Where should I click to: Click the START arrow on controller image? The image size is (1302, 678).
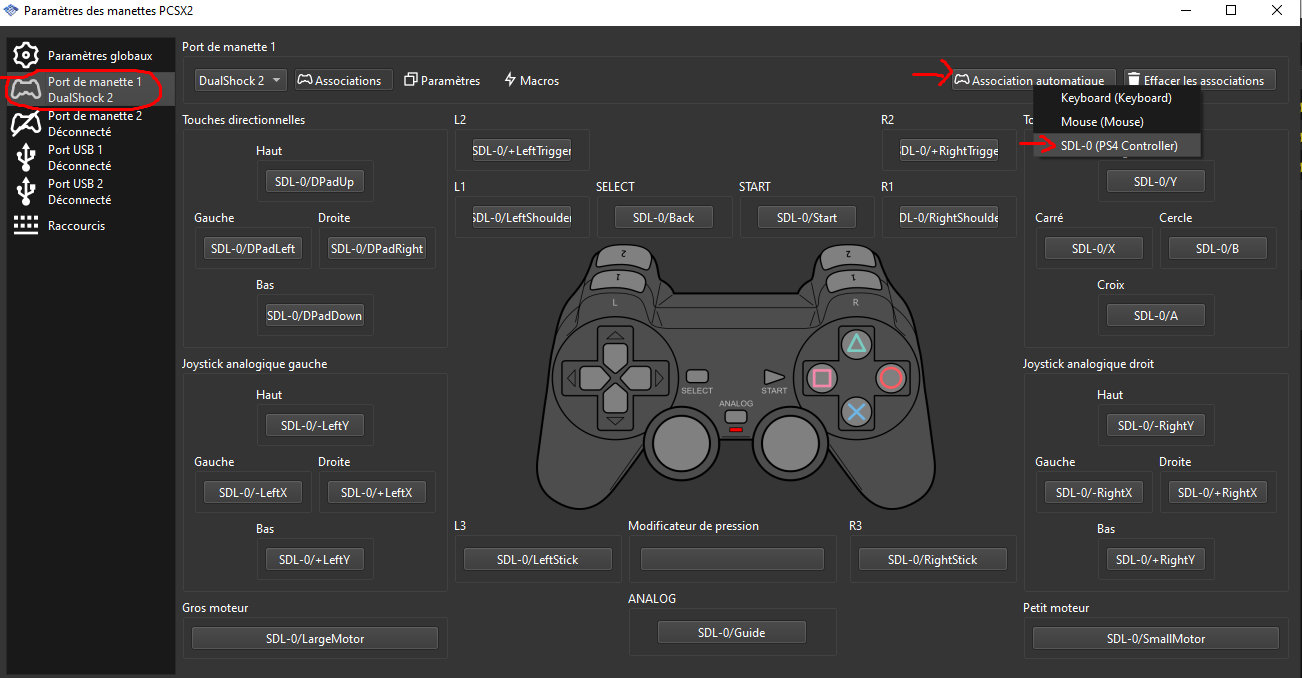tap(774, 376)
